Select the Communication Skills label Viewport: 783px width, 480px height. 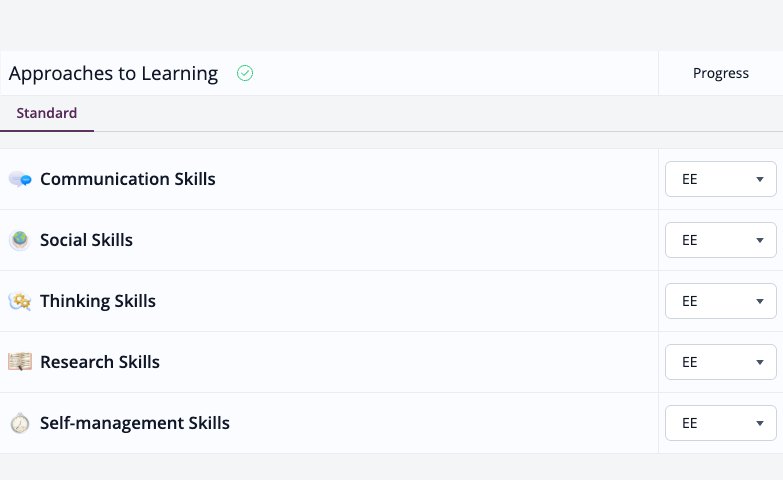coord(128,179)
